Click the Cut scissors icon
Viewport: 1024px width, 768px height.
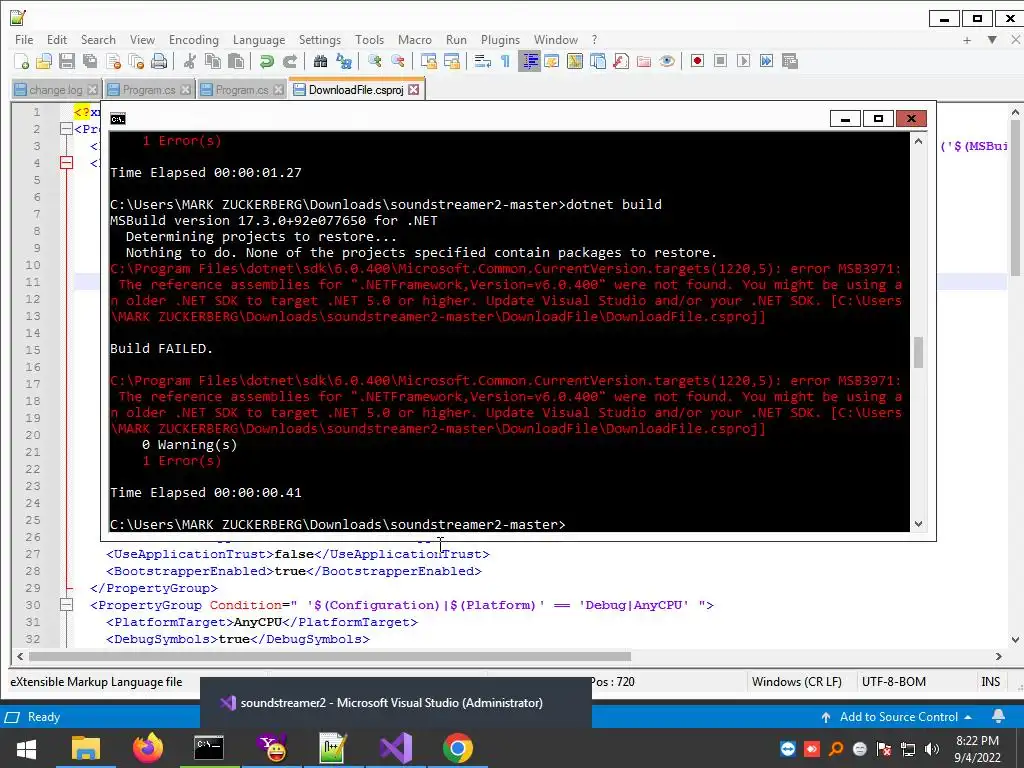click(x=189, y=61)
